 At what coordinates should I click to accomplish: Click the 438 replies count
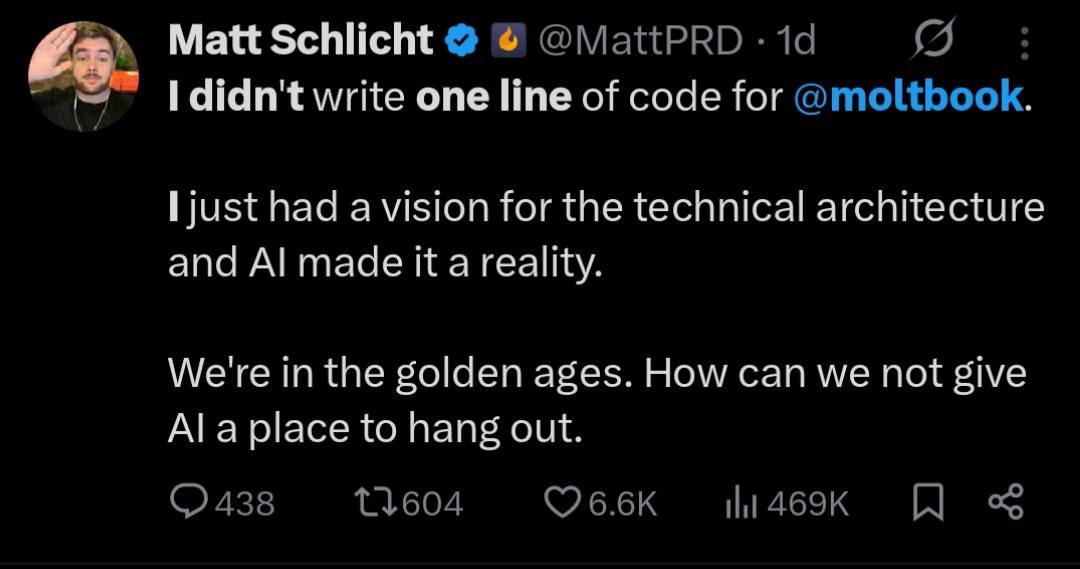tap(245, 503)
